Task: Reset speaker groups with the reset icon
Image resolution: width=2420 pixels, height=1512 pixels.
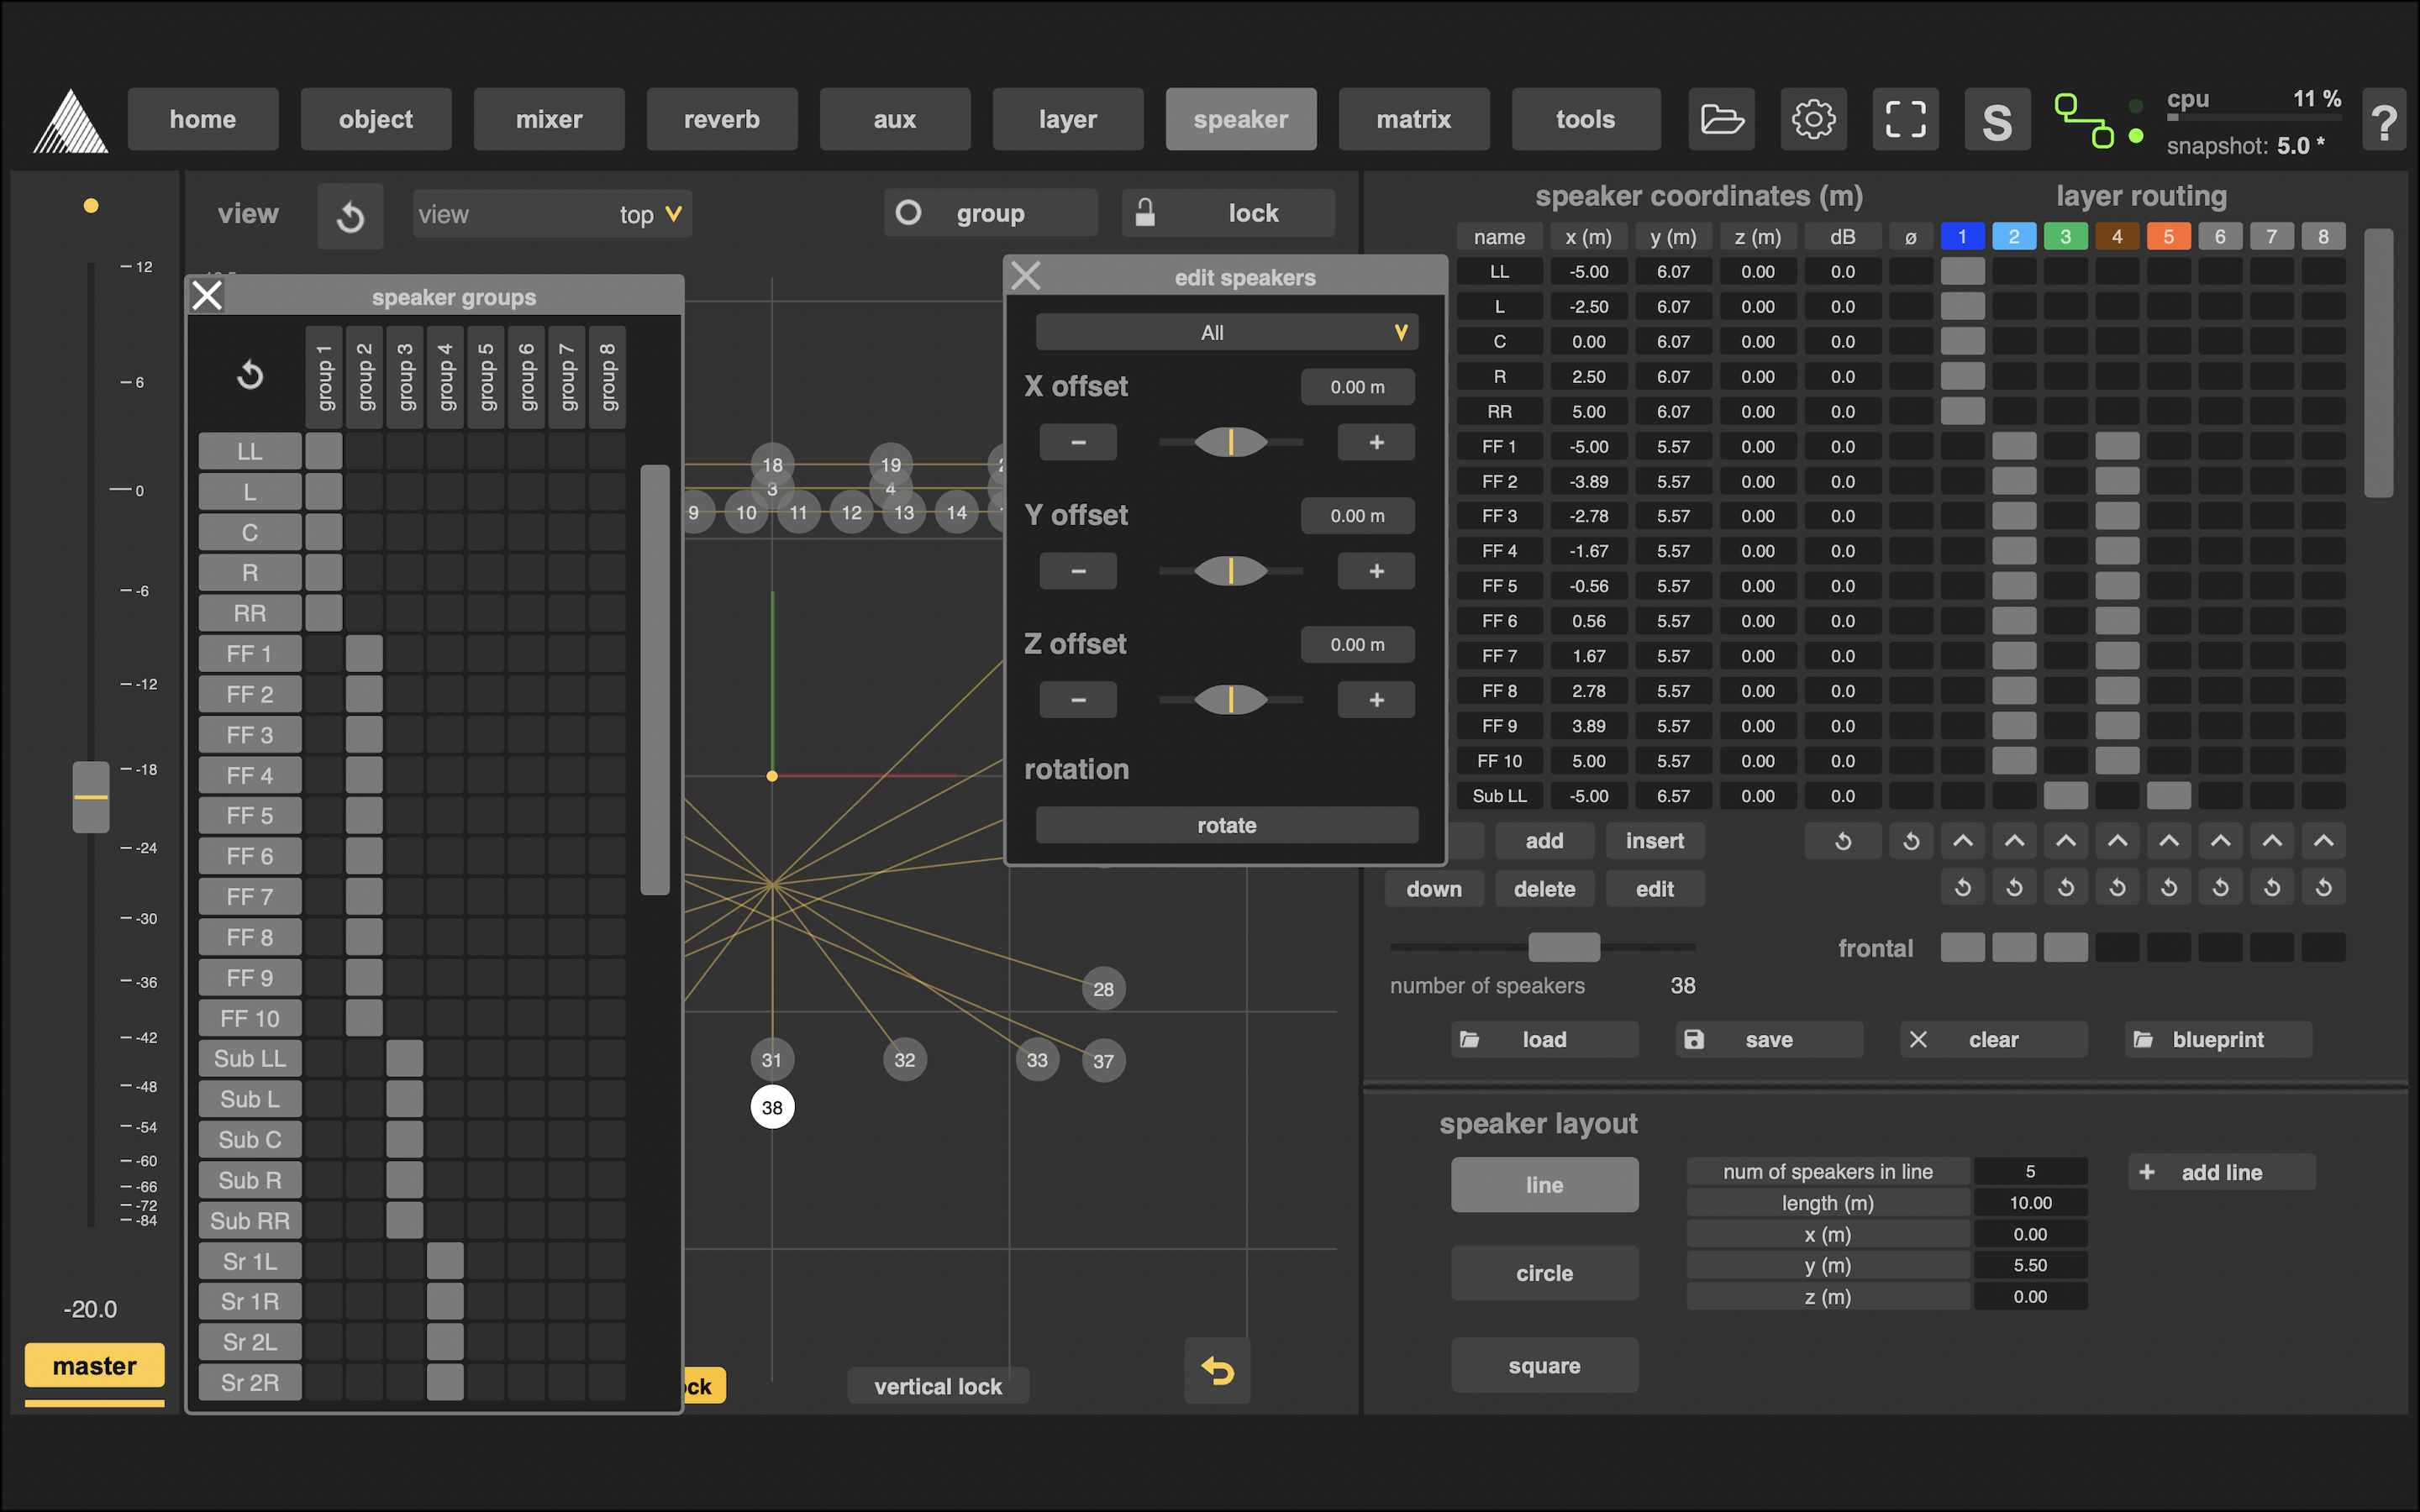Action: pos(250,376)
